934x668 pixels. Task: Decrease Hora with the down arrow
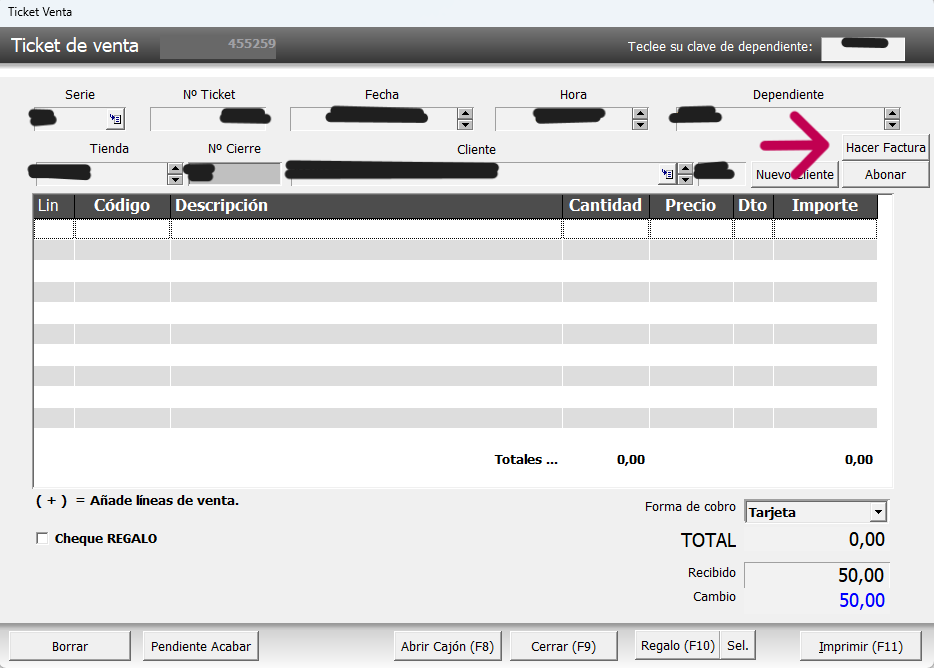[x=640, y=125]
